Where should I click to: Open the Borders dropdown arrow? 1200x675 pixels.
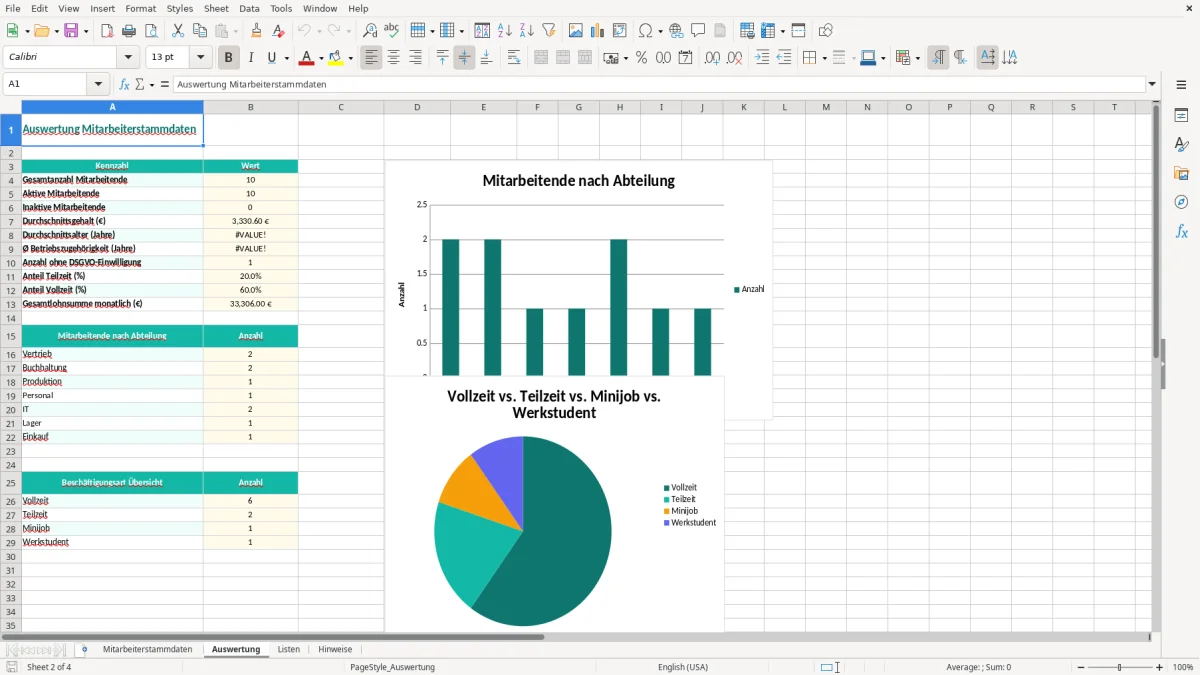pos(824,58)
